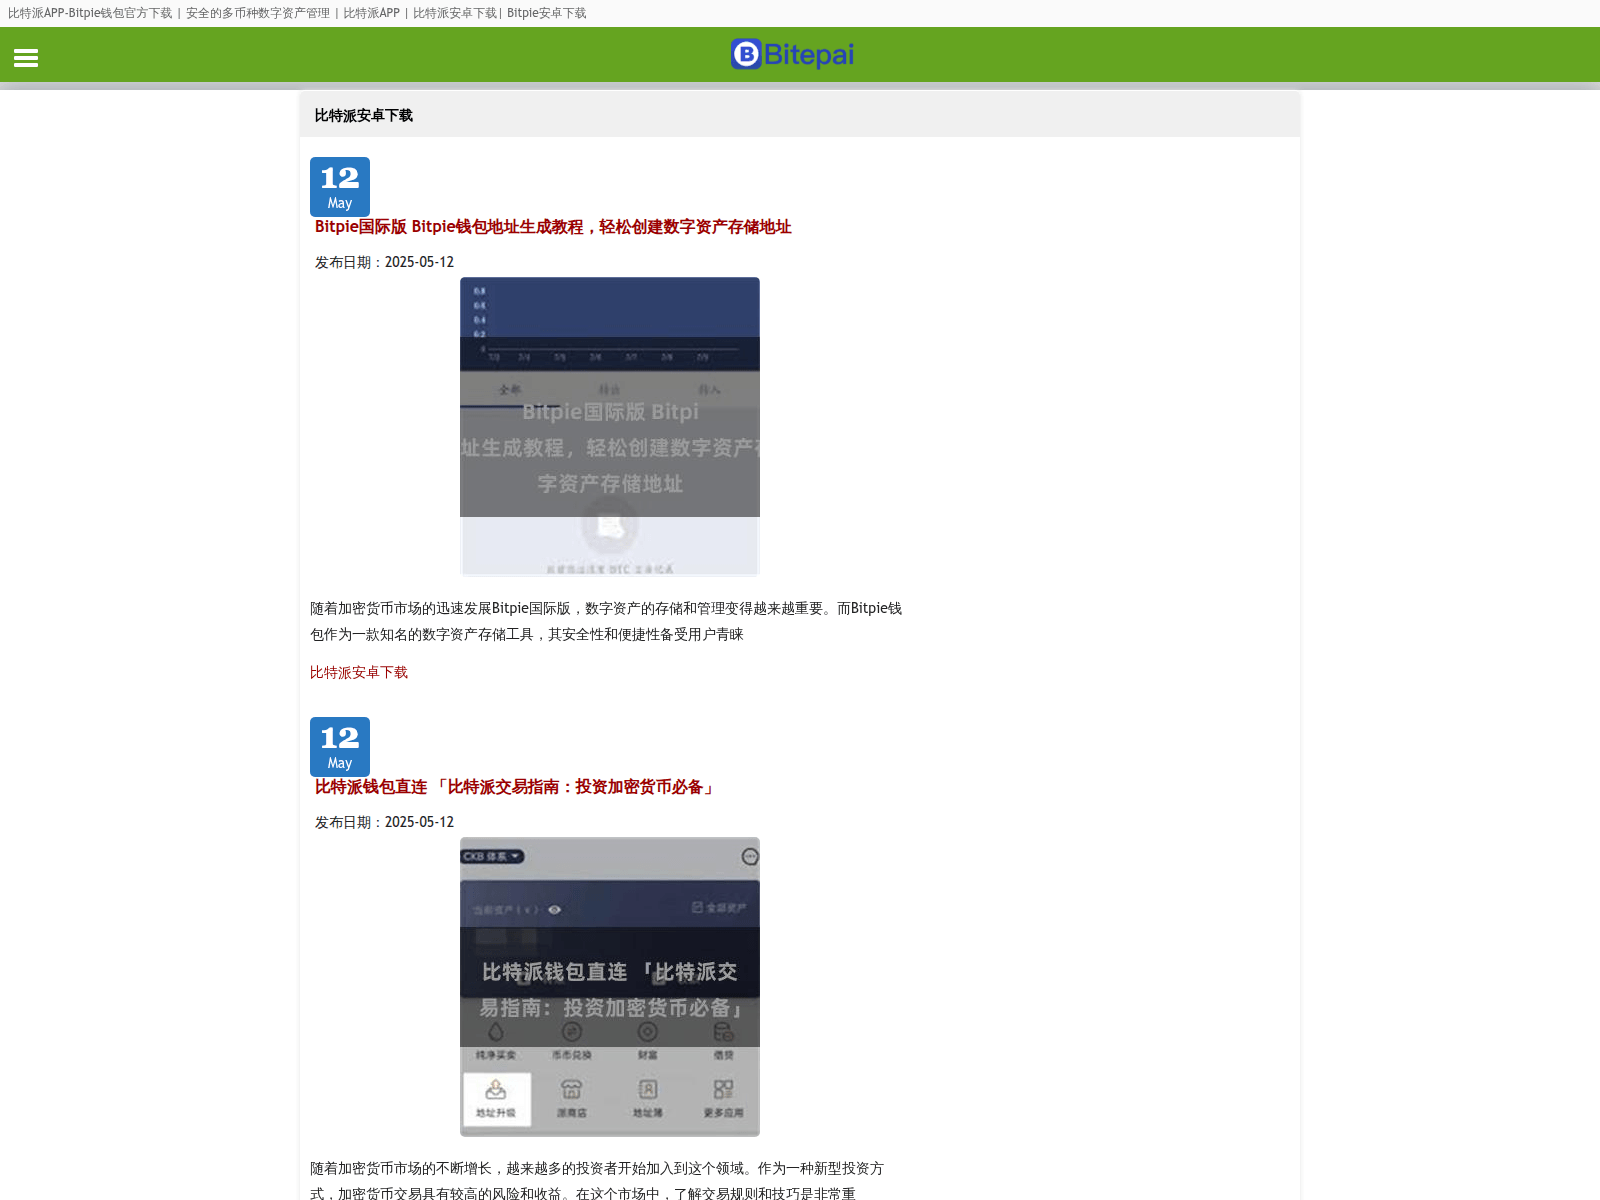Click the page title text '比特派APP-Bitpie钱包官方下载'

click(90, 13)
